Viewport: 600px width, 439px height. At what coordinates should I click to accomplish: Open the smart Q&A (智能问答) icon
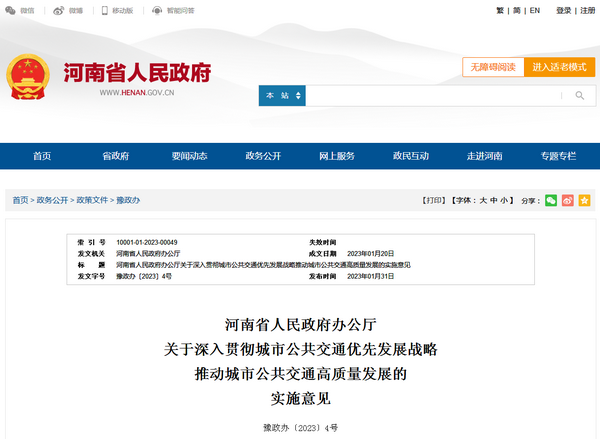pos(157,10)
